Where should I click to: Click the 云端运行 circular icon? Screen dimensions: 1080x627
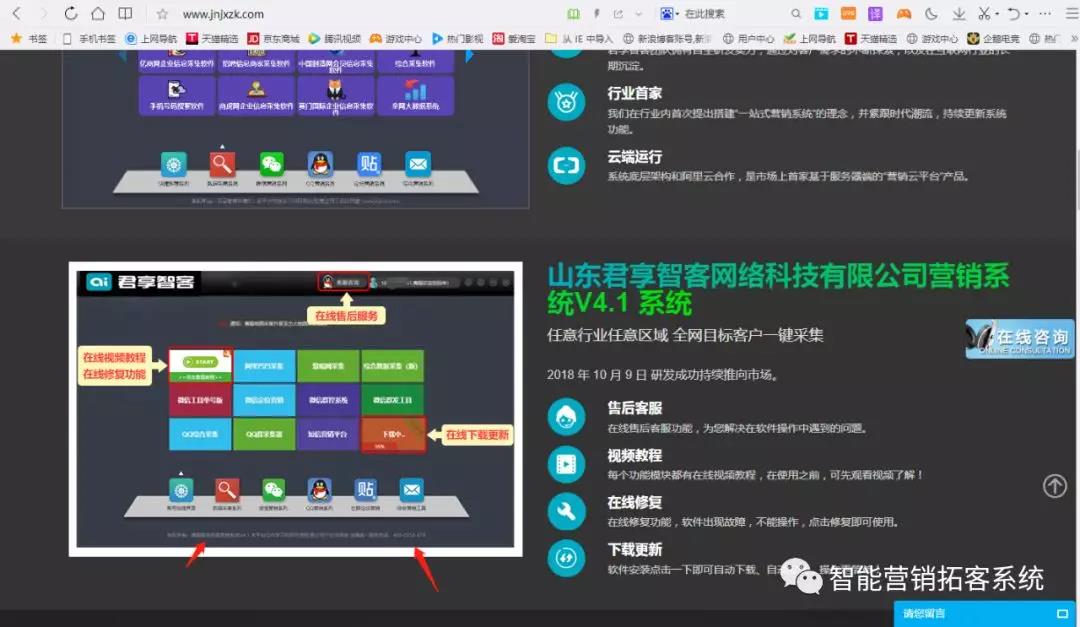(566, 165)
